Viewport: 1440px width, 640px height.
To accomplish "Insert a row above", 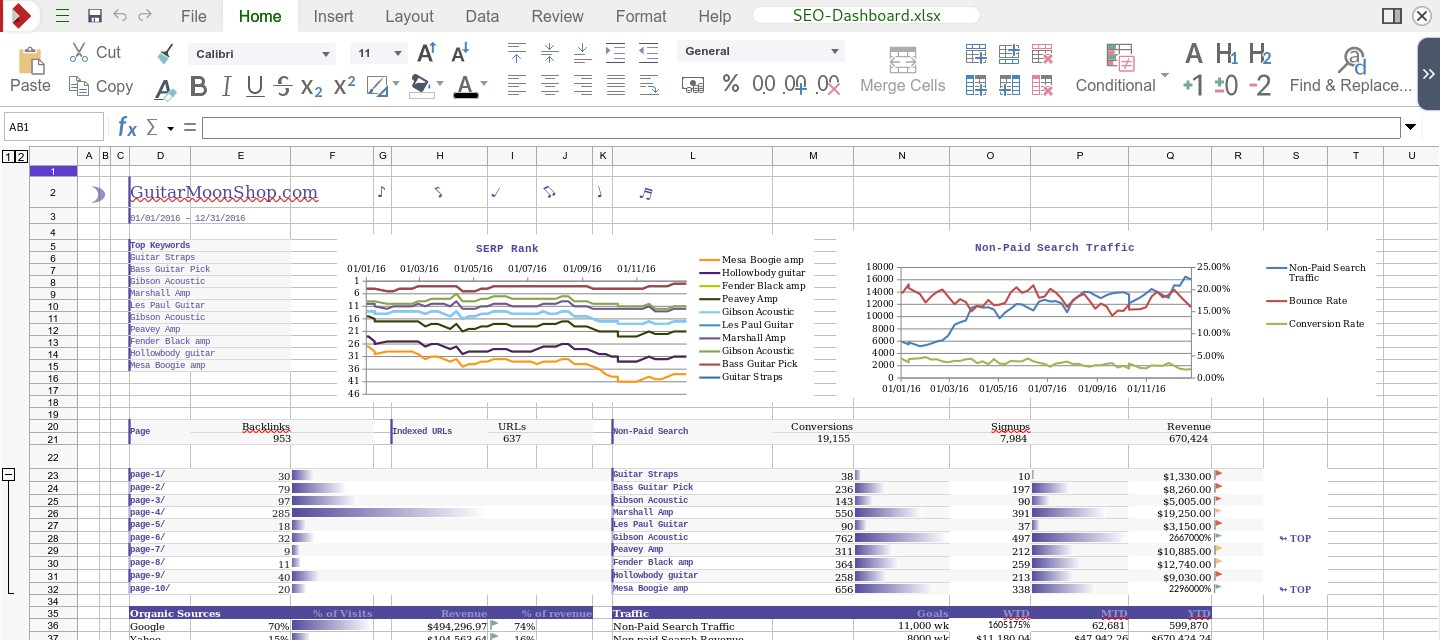I will click(x=976, y=54).
